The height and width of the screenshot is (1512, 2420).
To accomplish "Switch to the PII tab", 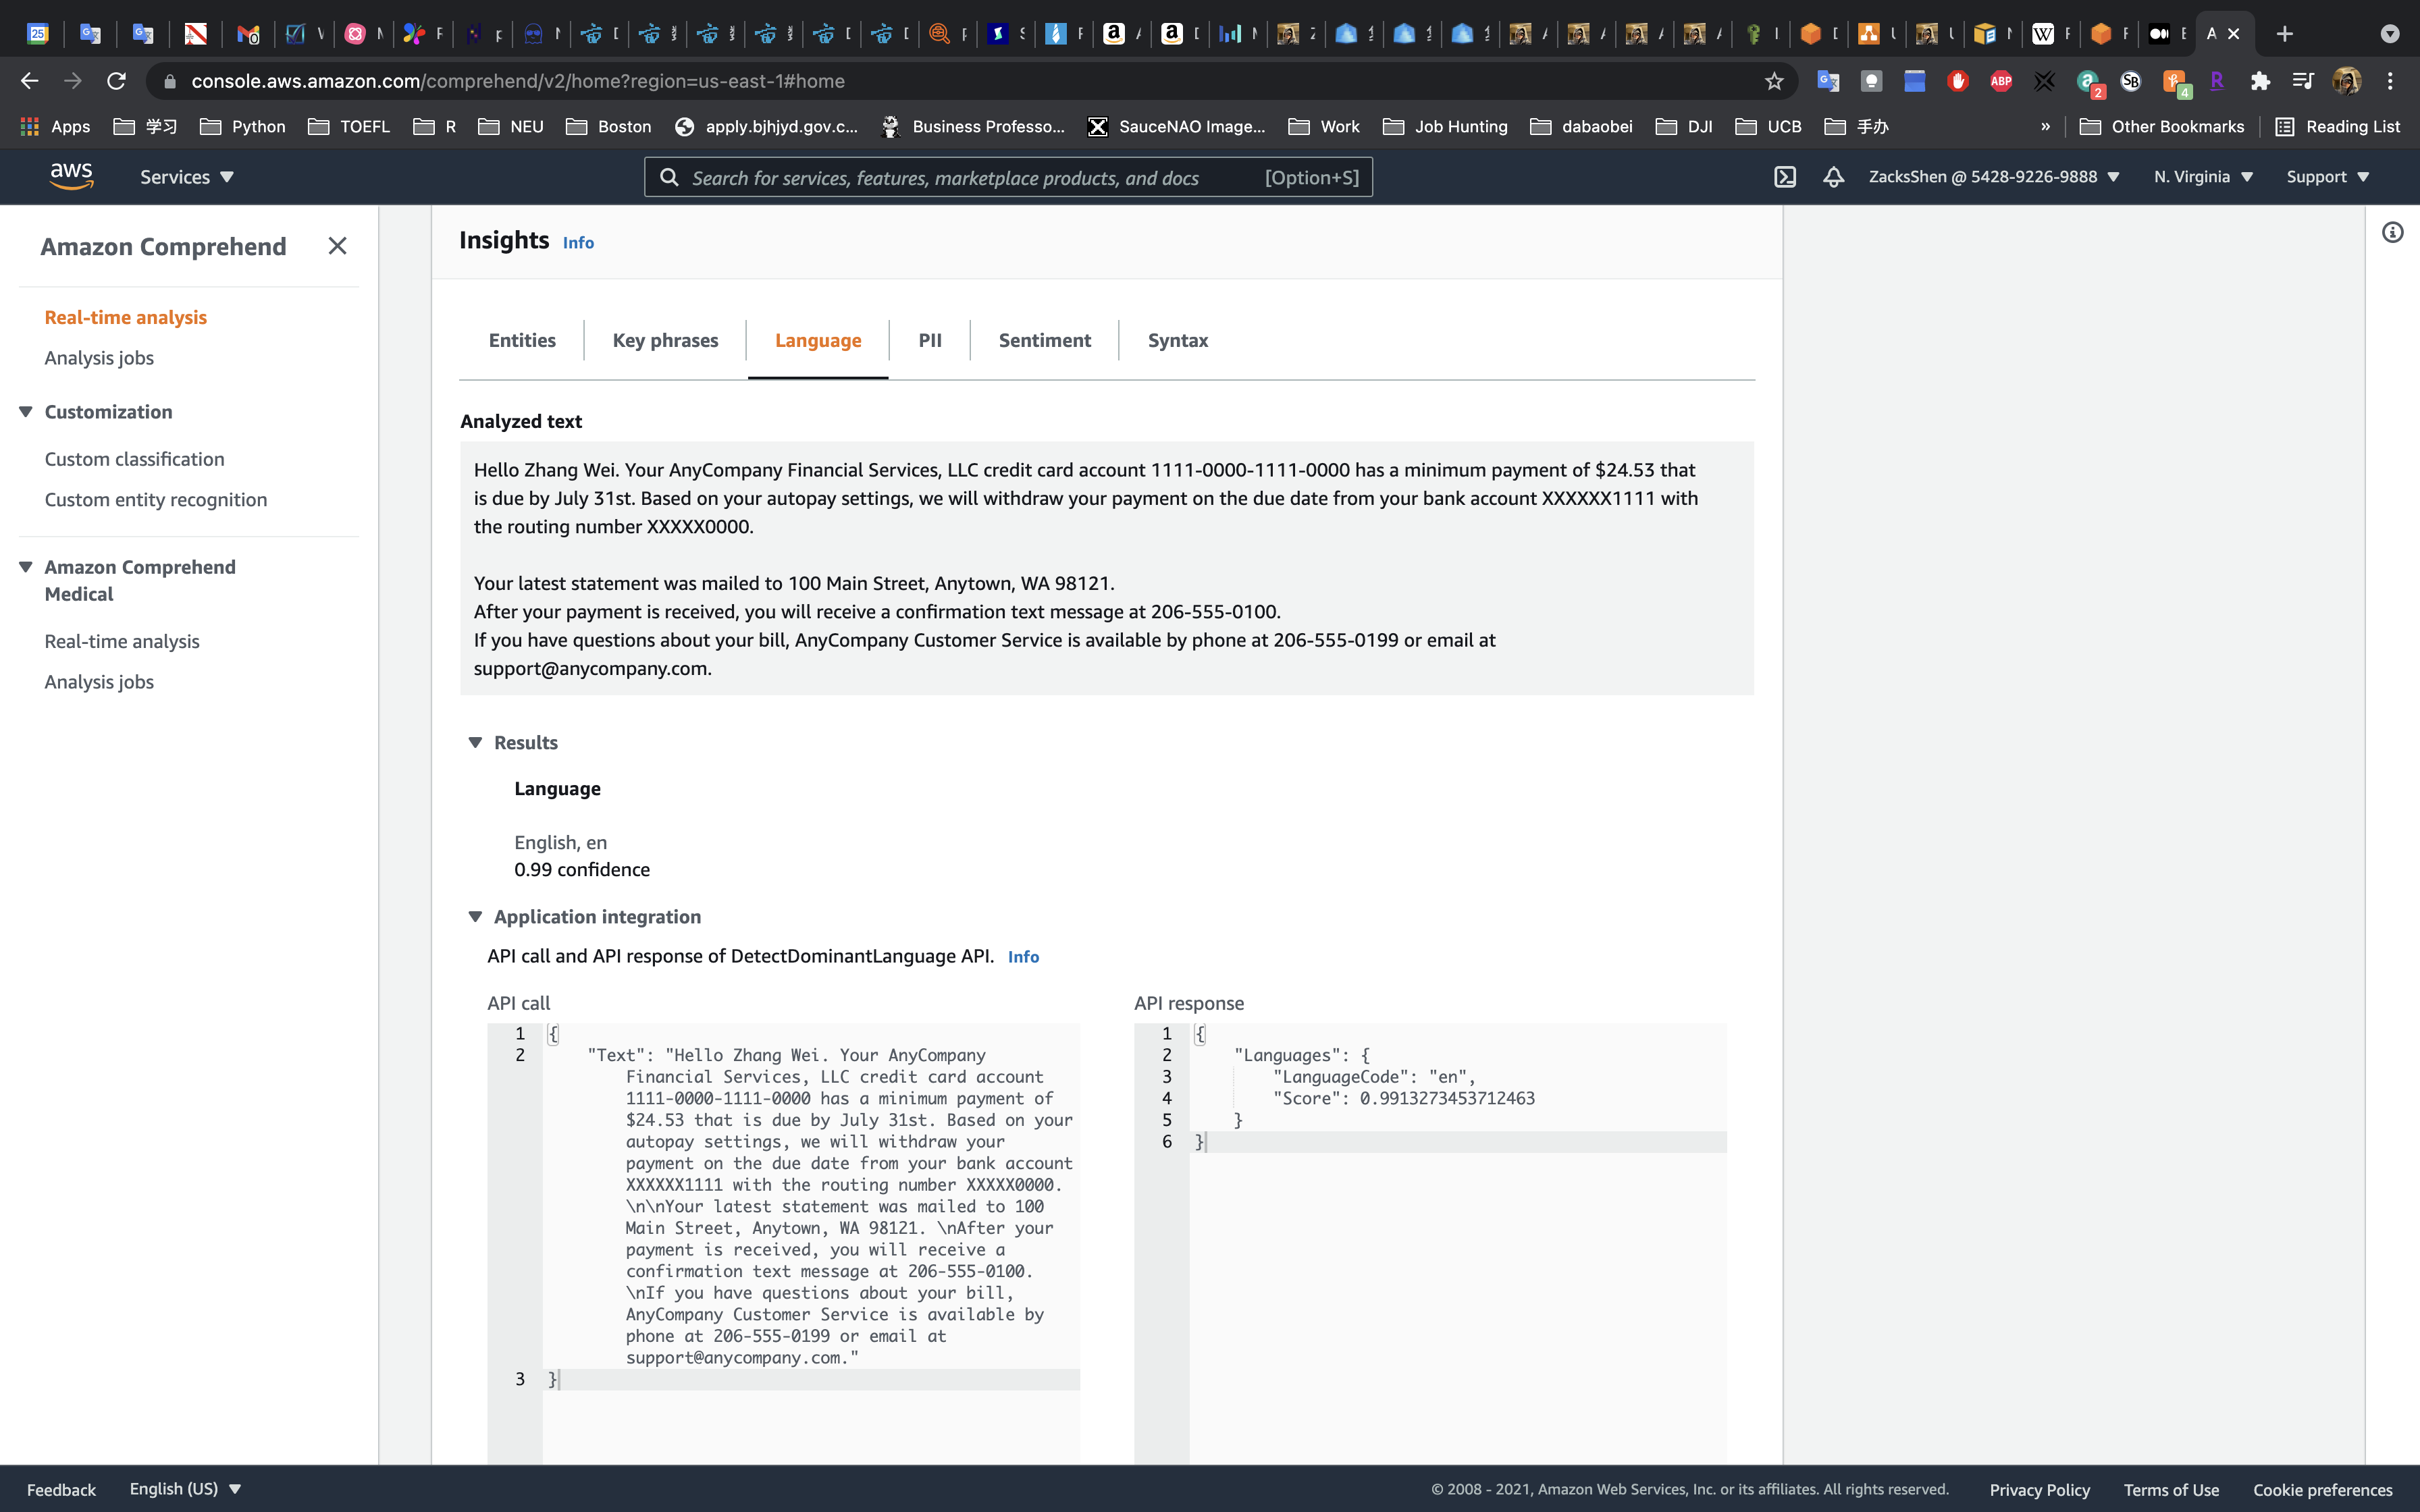I will (929, 340).
